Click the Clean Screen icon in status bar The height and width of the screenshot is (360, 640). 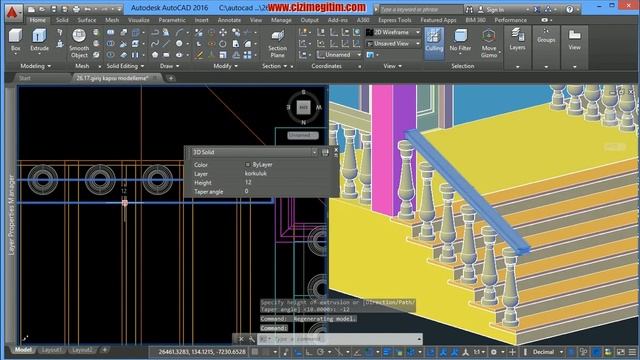[x=620, y=352]
